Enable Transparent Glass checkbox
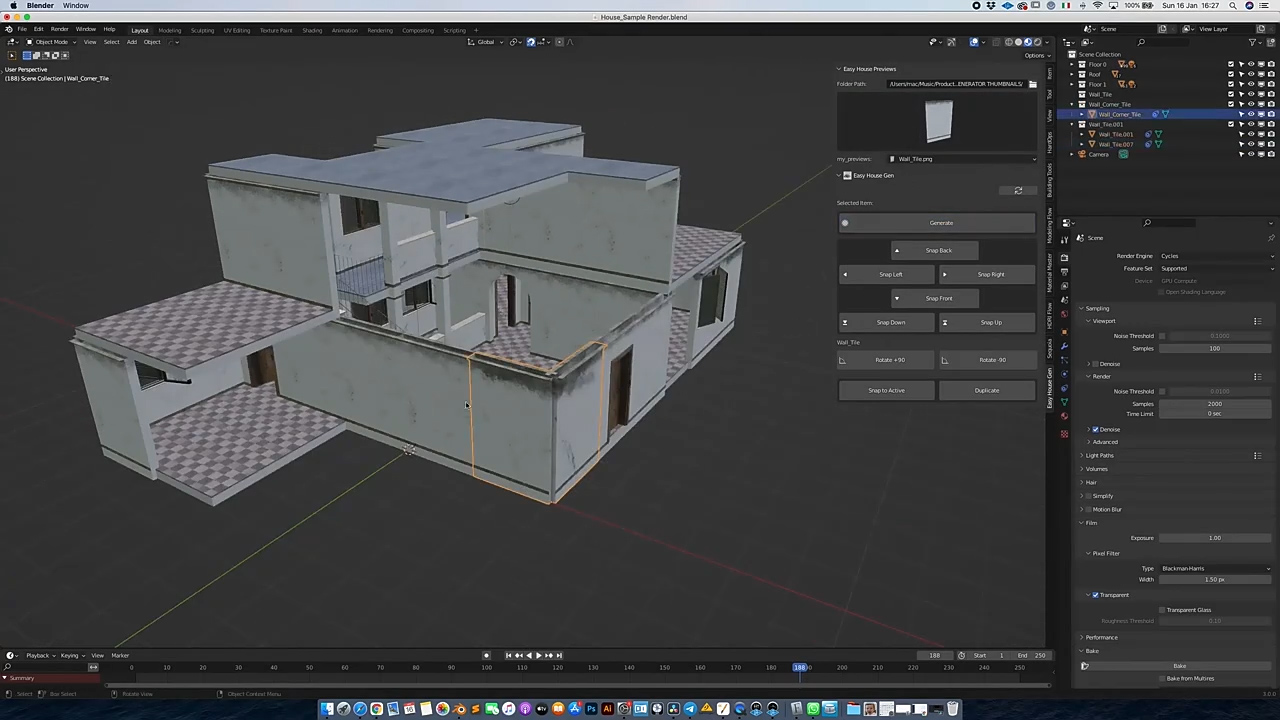Viewport: 1280px width, 720px height. pos(1162,610)
